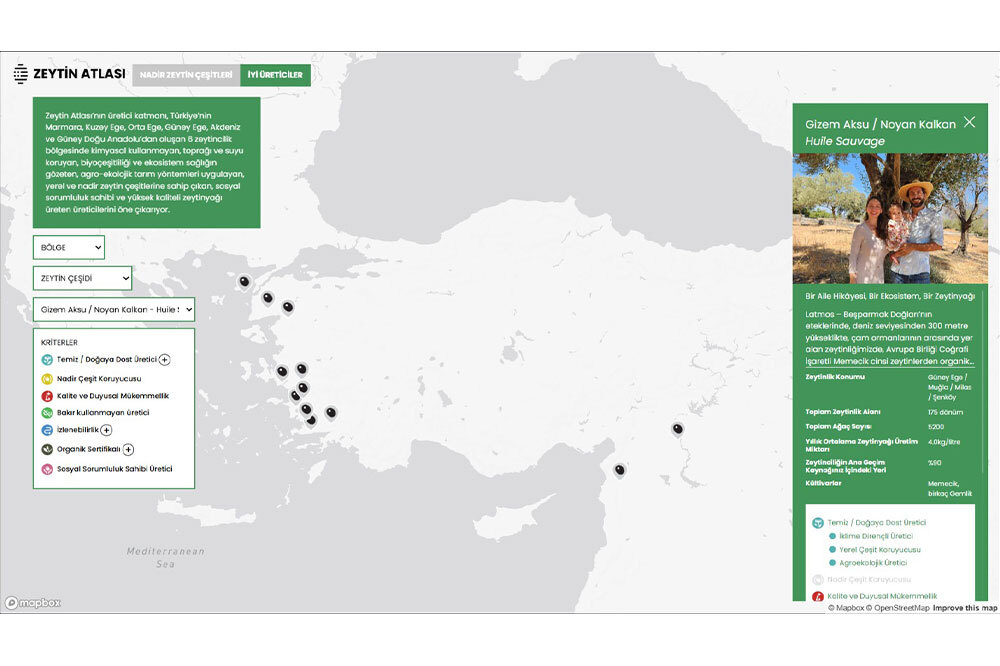Select the northernmost Aegean map marker

click(243, 282)
